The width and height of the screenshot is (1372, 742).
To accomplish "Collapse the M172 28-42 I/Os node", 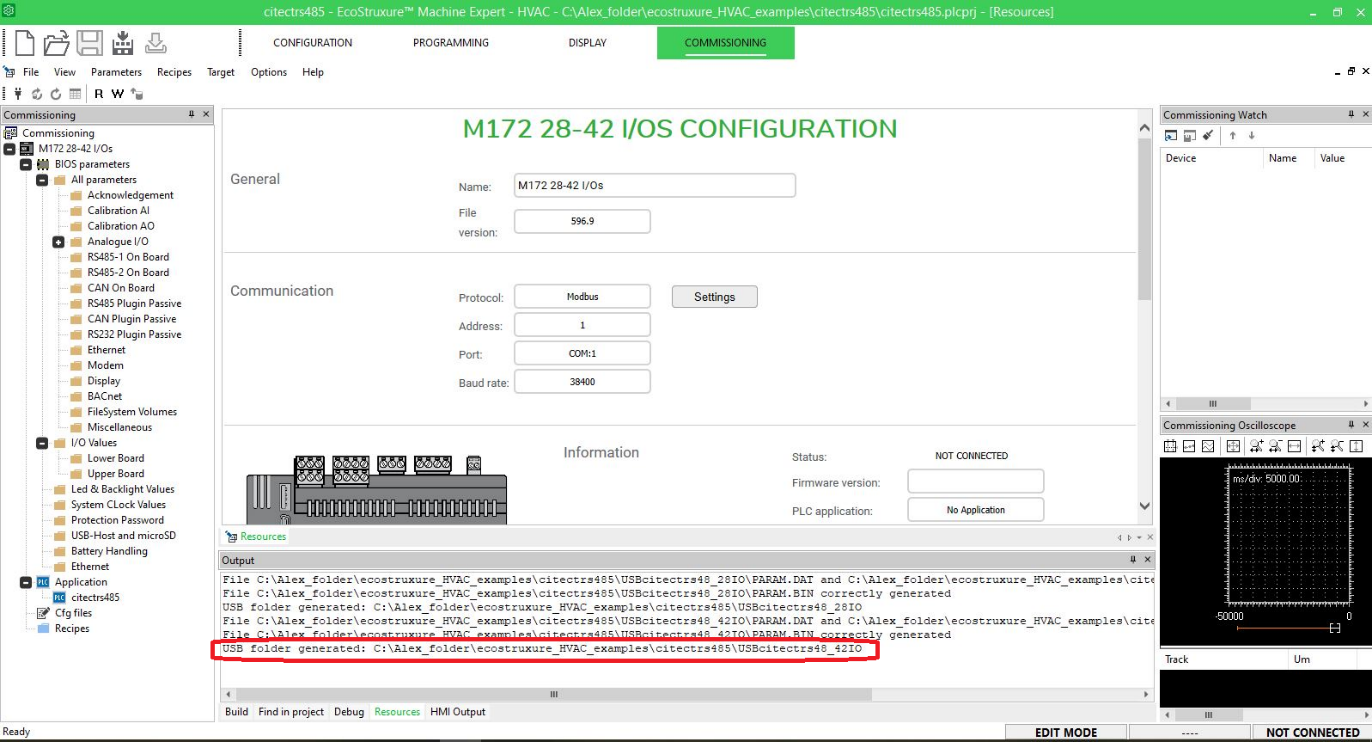I will pos(10,149).
